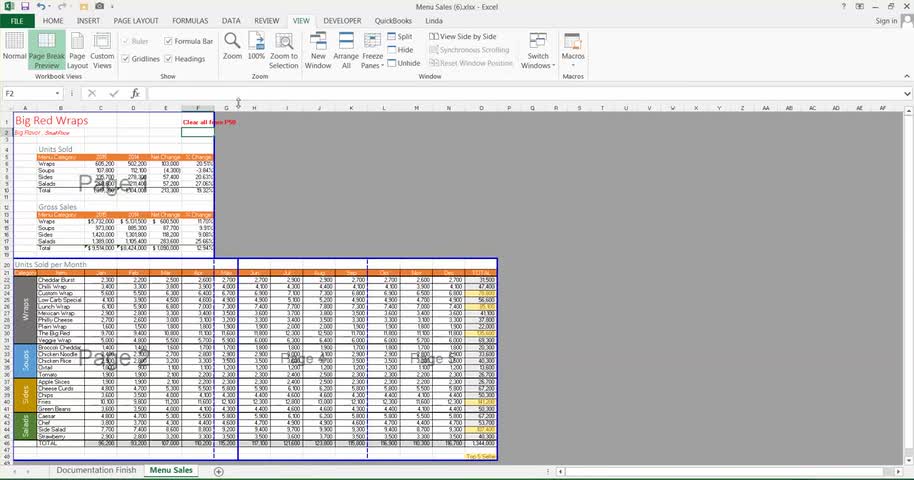
Task: Open Switch Windows dropdown
Action: [x=538, y=50]
